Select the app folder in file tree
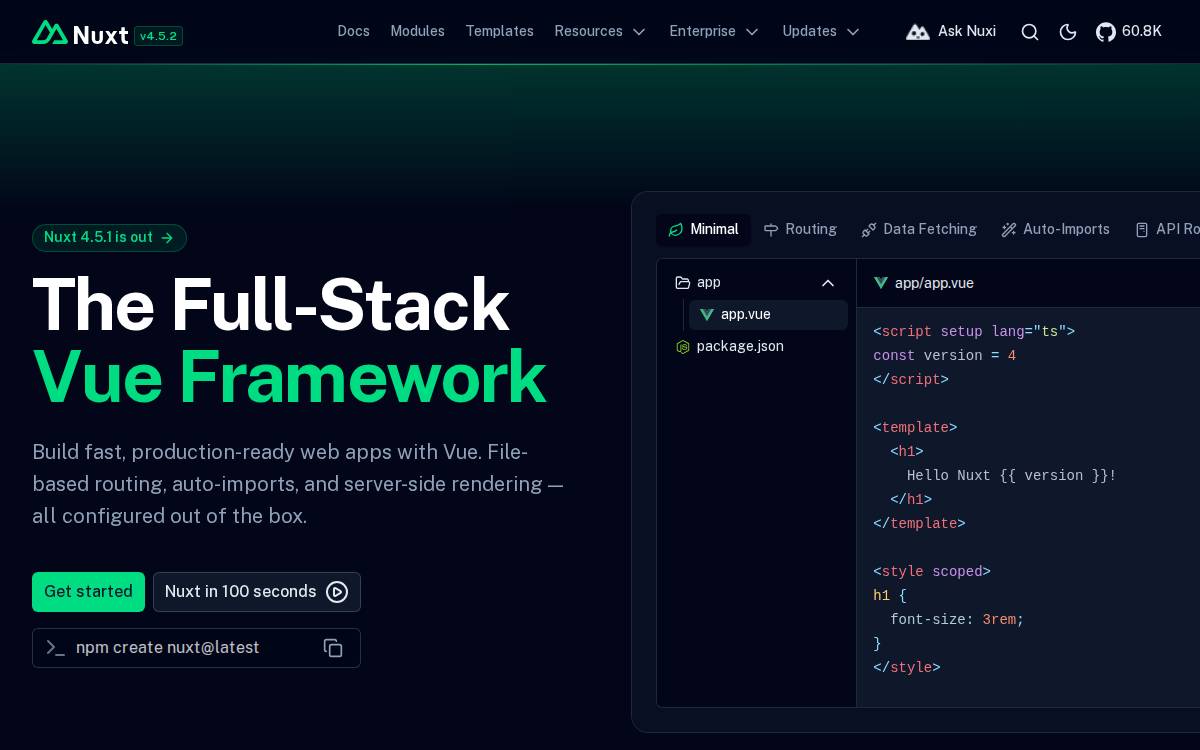This screenshot has width=1200, height=750. pyautogui.click(x=756, y=283)
